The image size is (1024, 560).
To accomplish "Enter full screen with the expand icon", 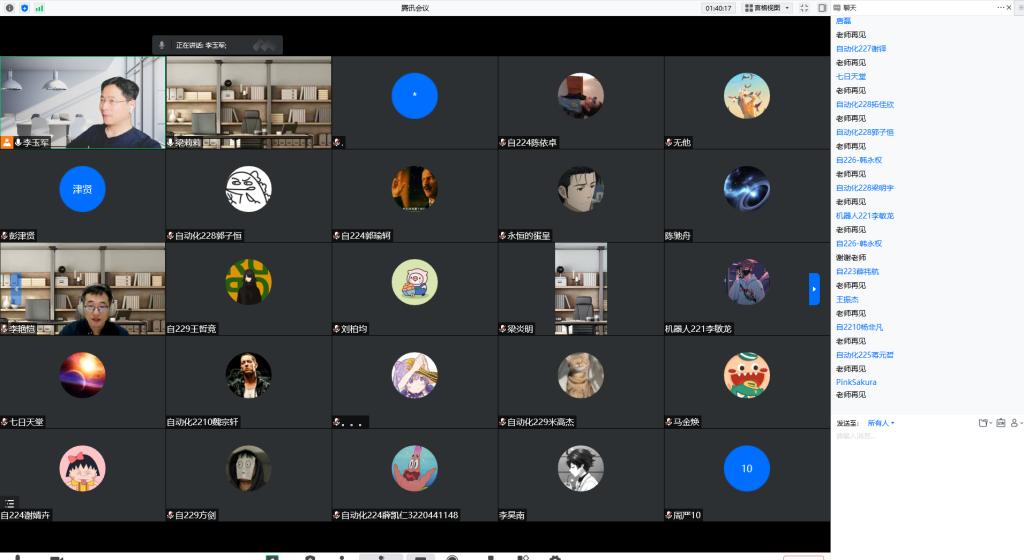I will [x=804, y=7].
